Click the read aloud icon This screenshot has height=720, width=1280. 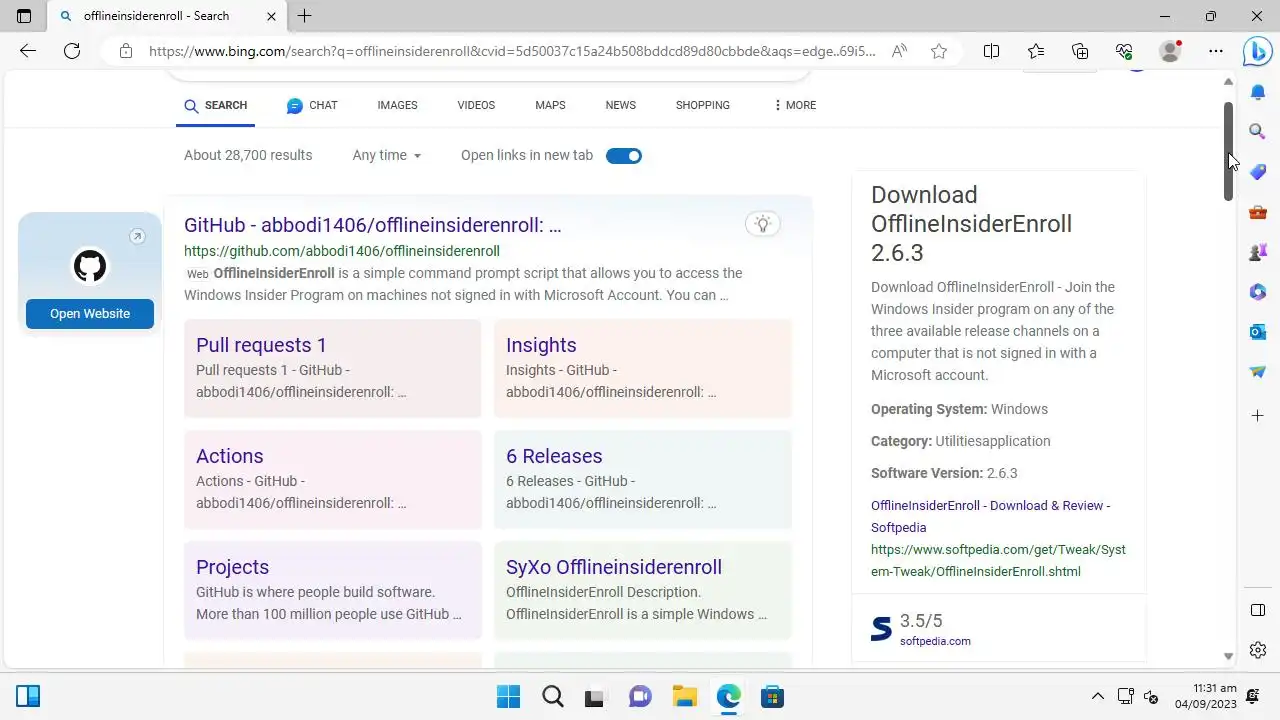900,51
